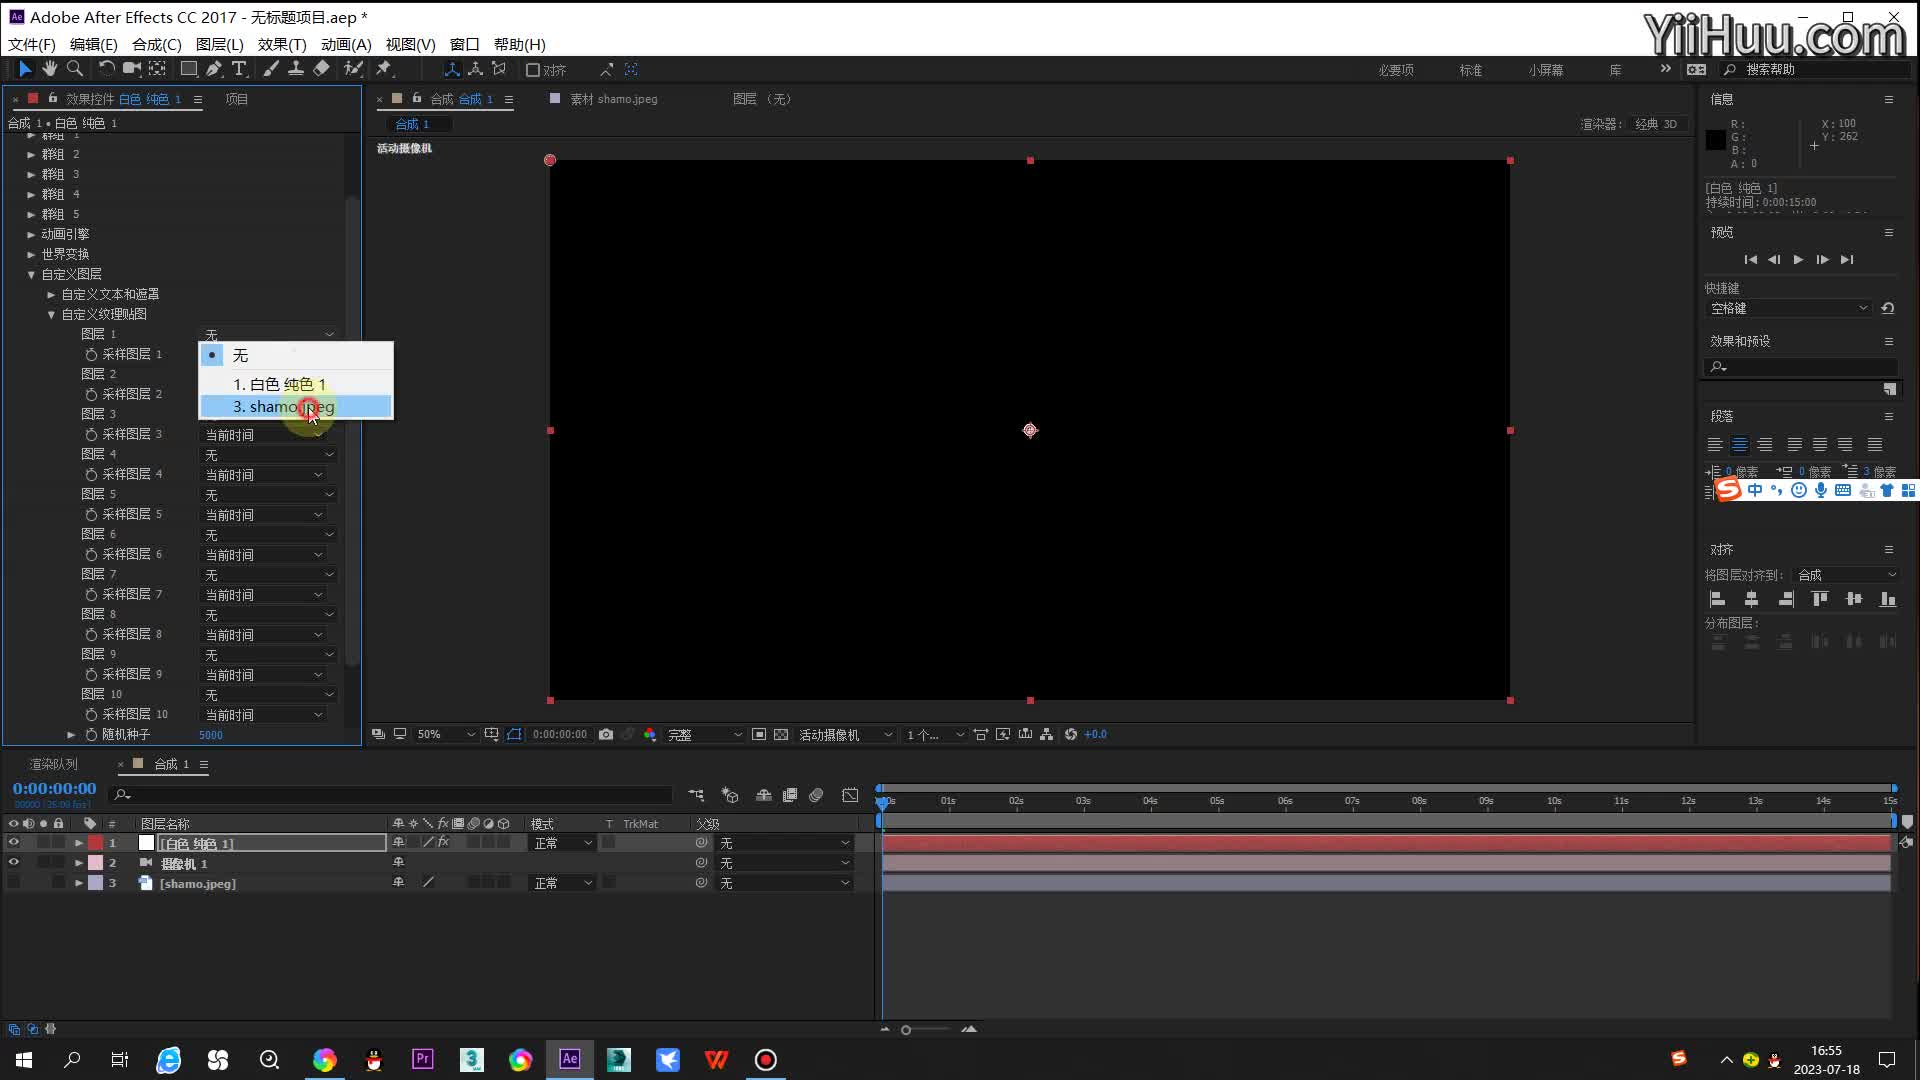Play the preview
The width and height of the screenshot is (1920, 1080).
pyautogui.click(x=1798, y=259)
